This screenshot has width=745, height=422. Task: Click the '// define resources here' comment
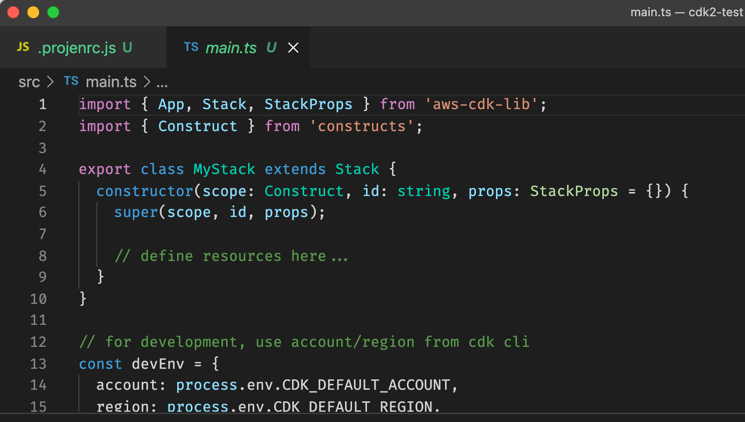pos(231,257)
